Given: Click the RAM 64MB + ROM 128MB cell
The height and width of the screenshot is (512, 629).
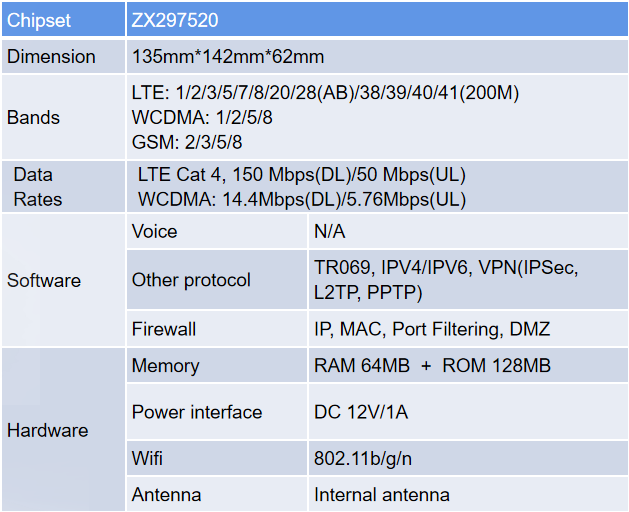Looking at the screenshot, I should pos(468,365).
